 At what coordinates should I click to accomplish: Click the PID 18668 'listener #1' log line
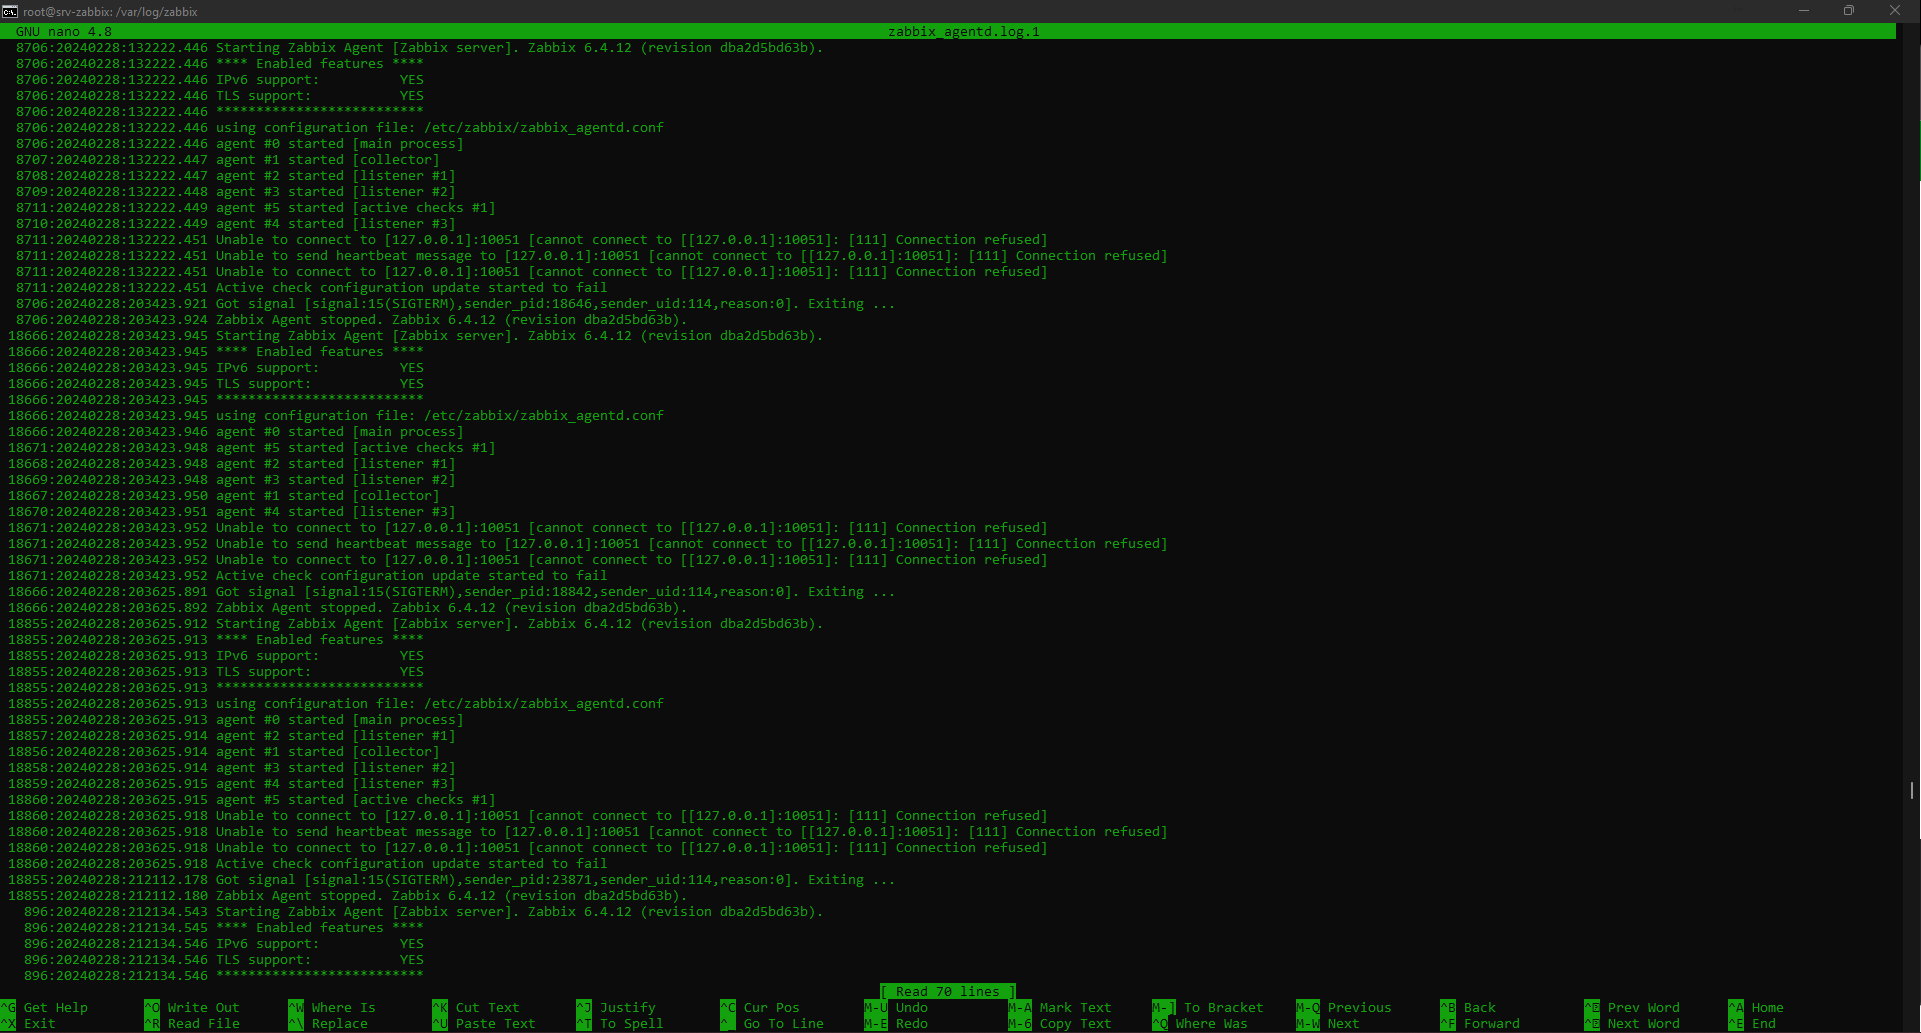(232, 464)
